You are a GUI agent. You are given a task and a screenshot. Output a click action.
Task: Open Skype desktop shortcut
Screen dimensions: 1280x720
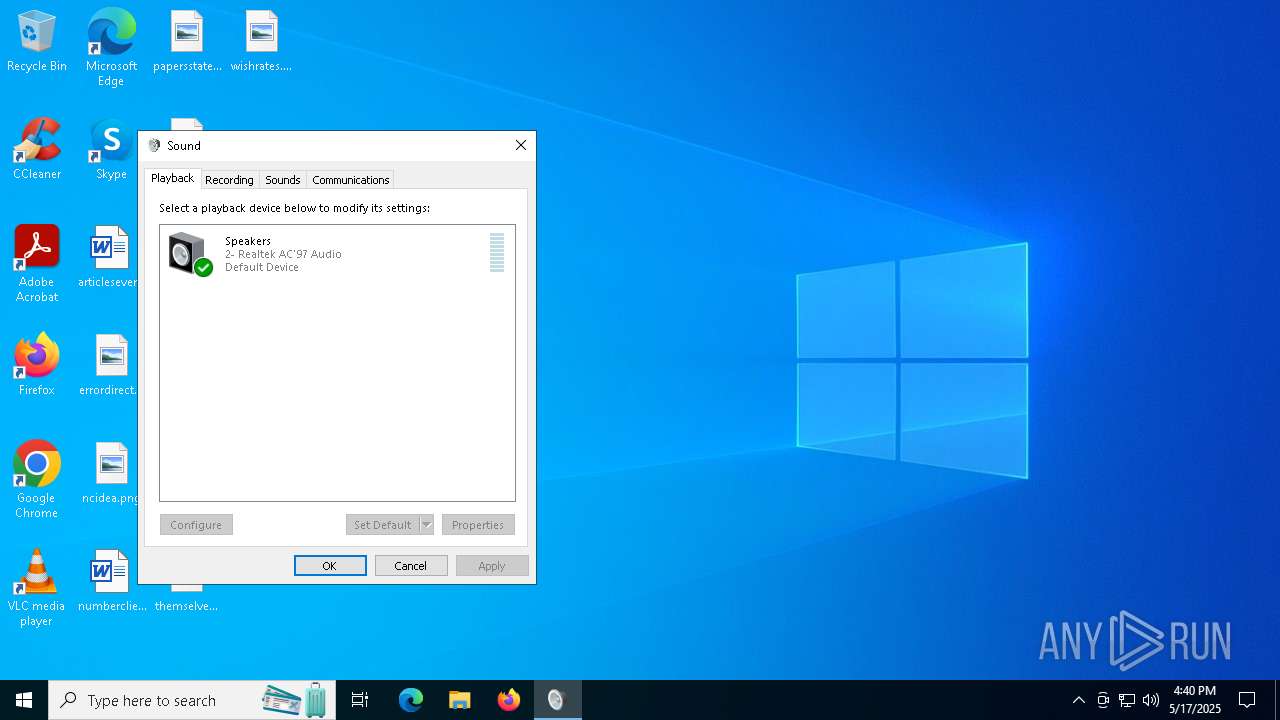(x=111, y=149)
